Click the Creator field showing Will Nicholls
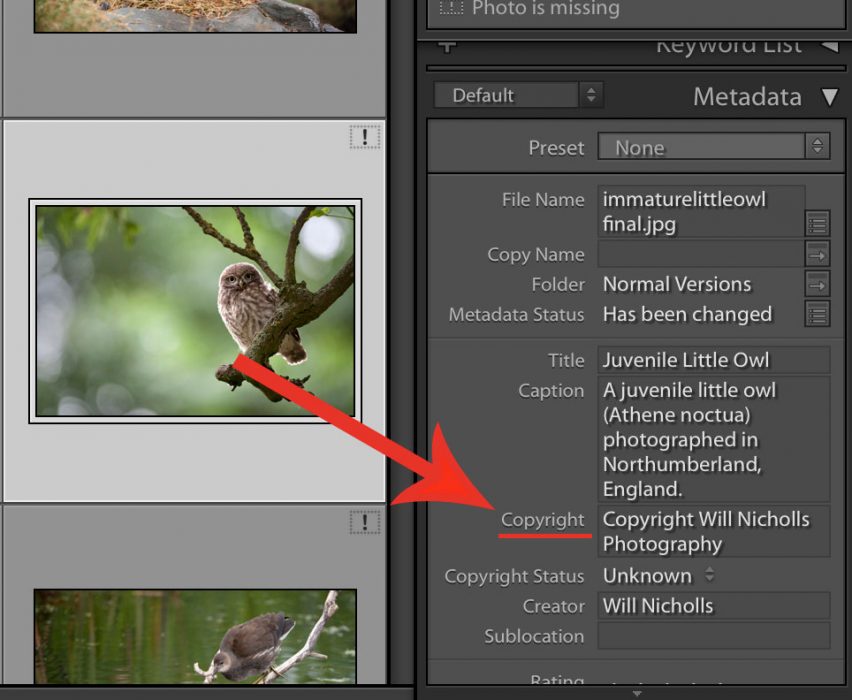The height and width of the screenshot is (700, 852). [x=713, y=605]
